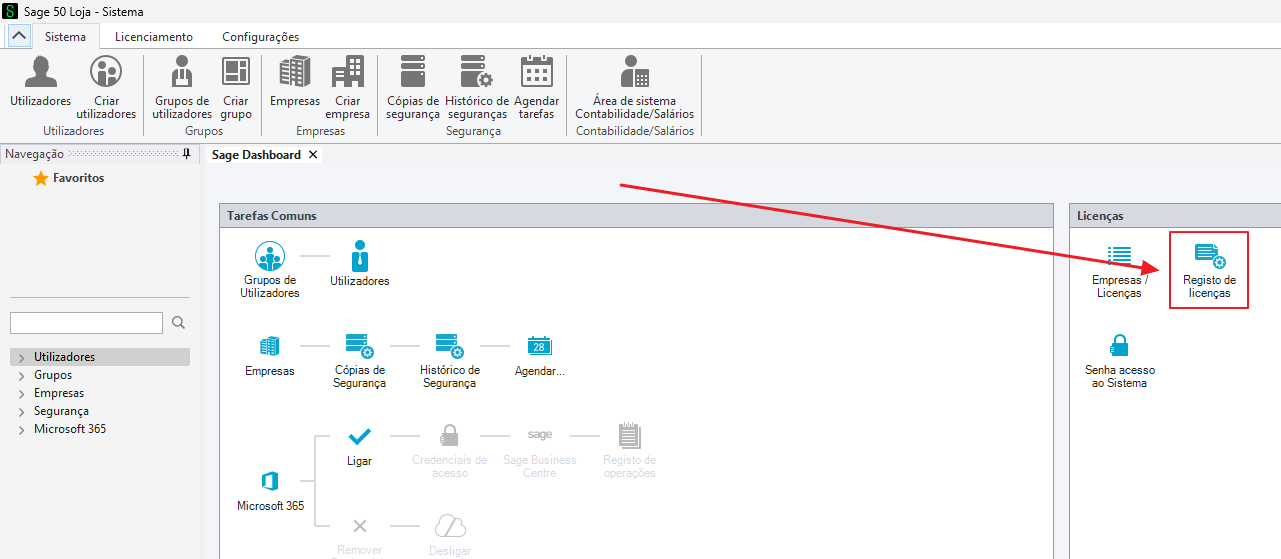Screen dimensions: 1281x559
Task: Select the Sage Dashboard tab
Action: (256, 155)
